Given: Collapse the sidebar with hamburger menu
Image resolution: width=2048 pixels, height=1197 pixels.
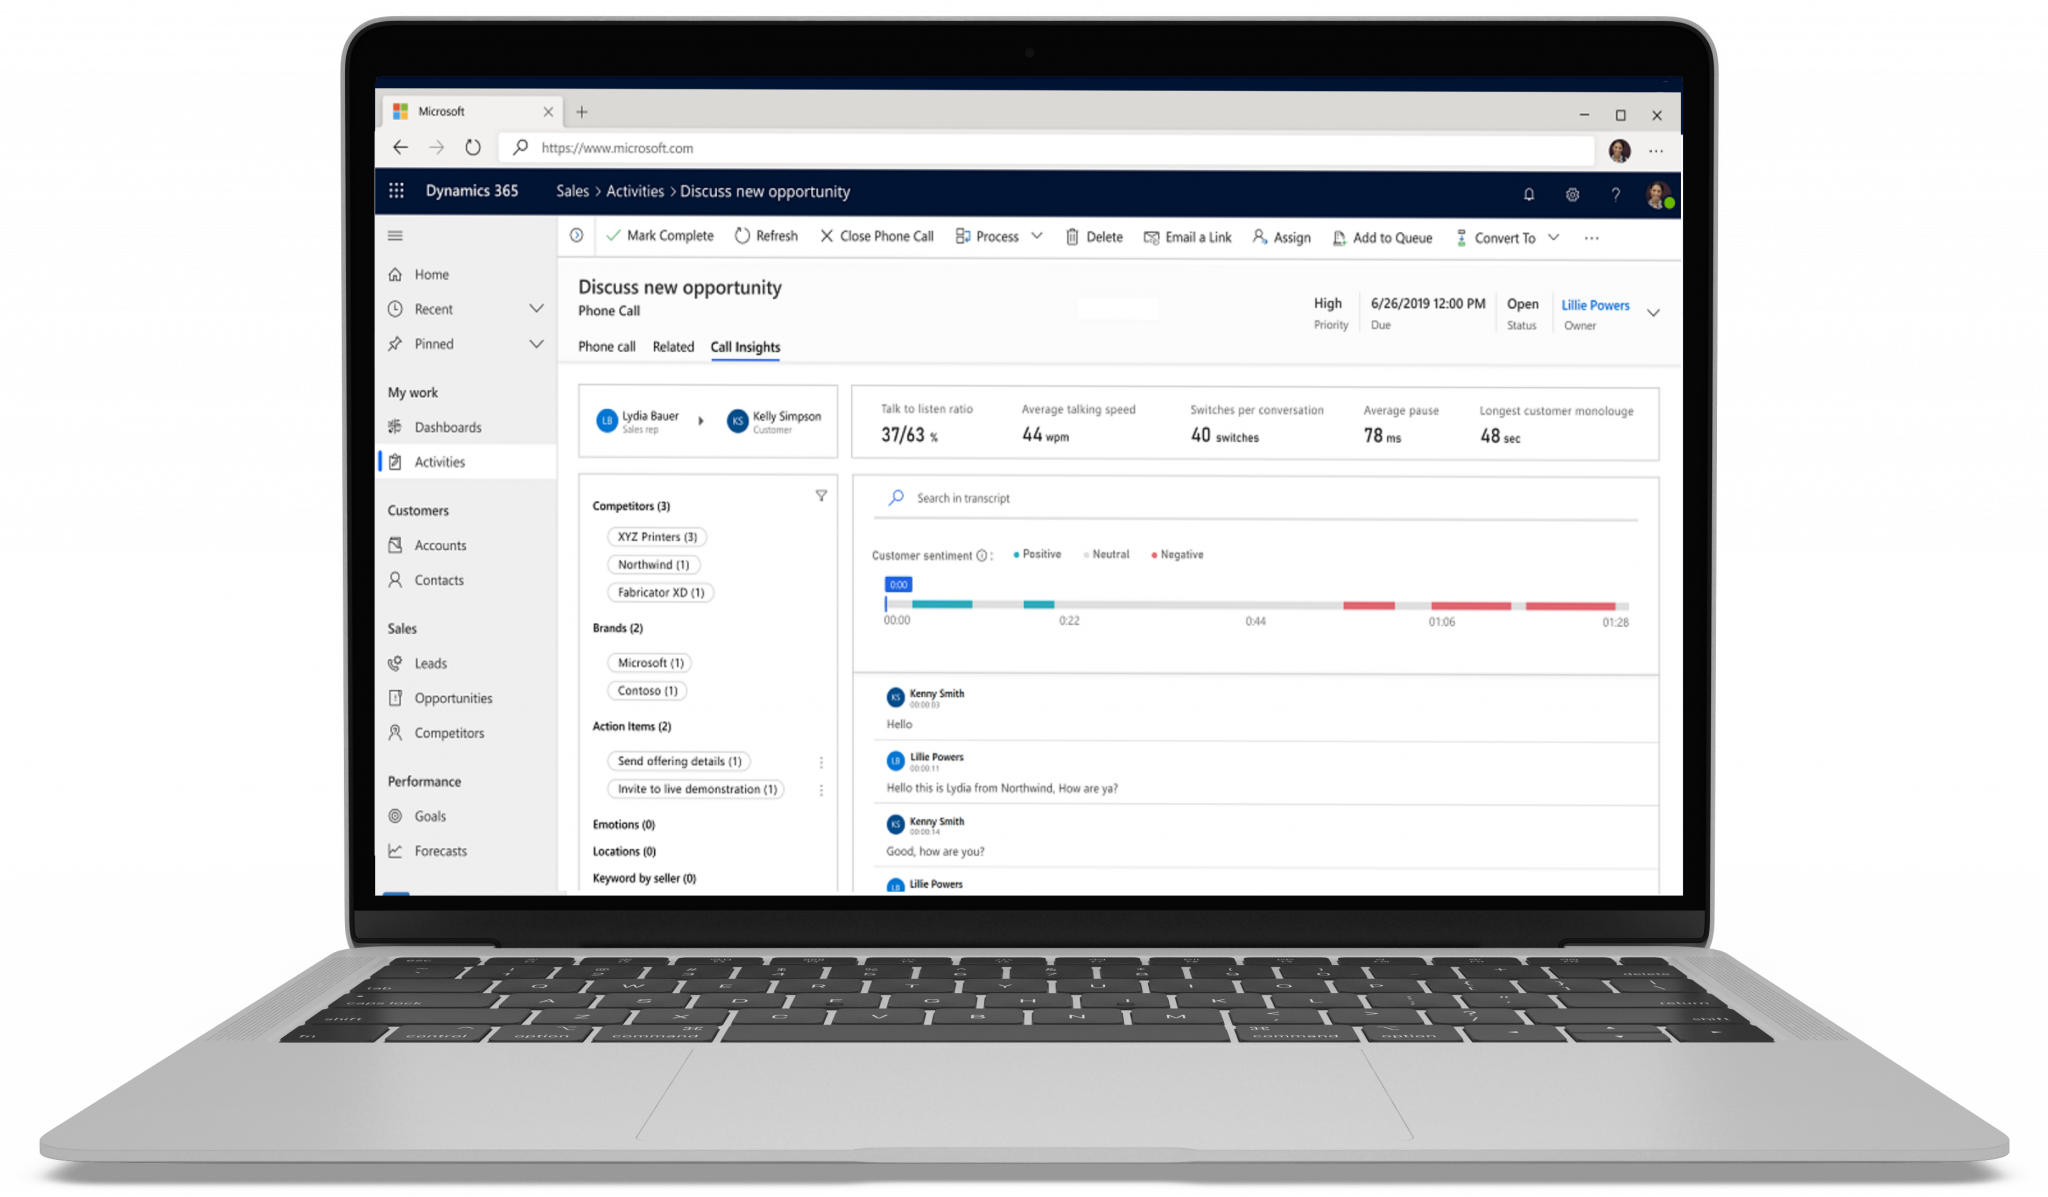Looking at the screenshot, I should click(395, 235).
